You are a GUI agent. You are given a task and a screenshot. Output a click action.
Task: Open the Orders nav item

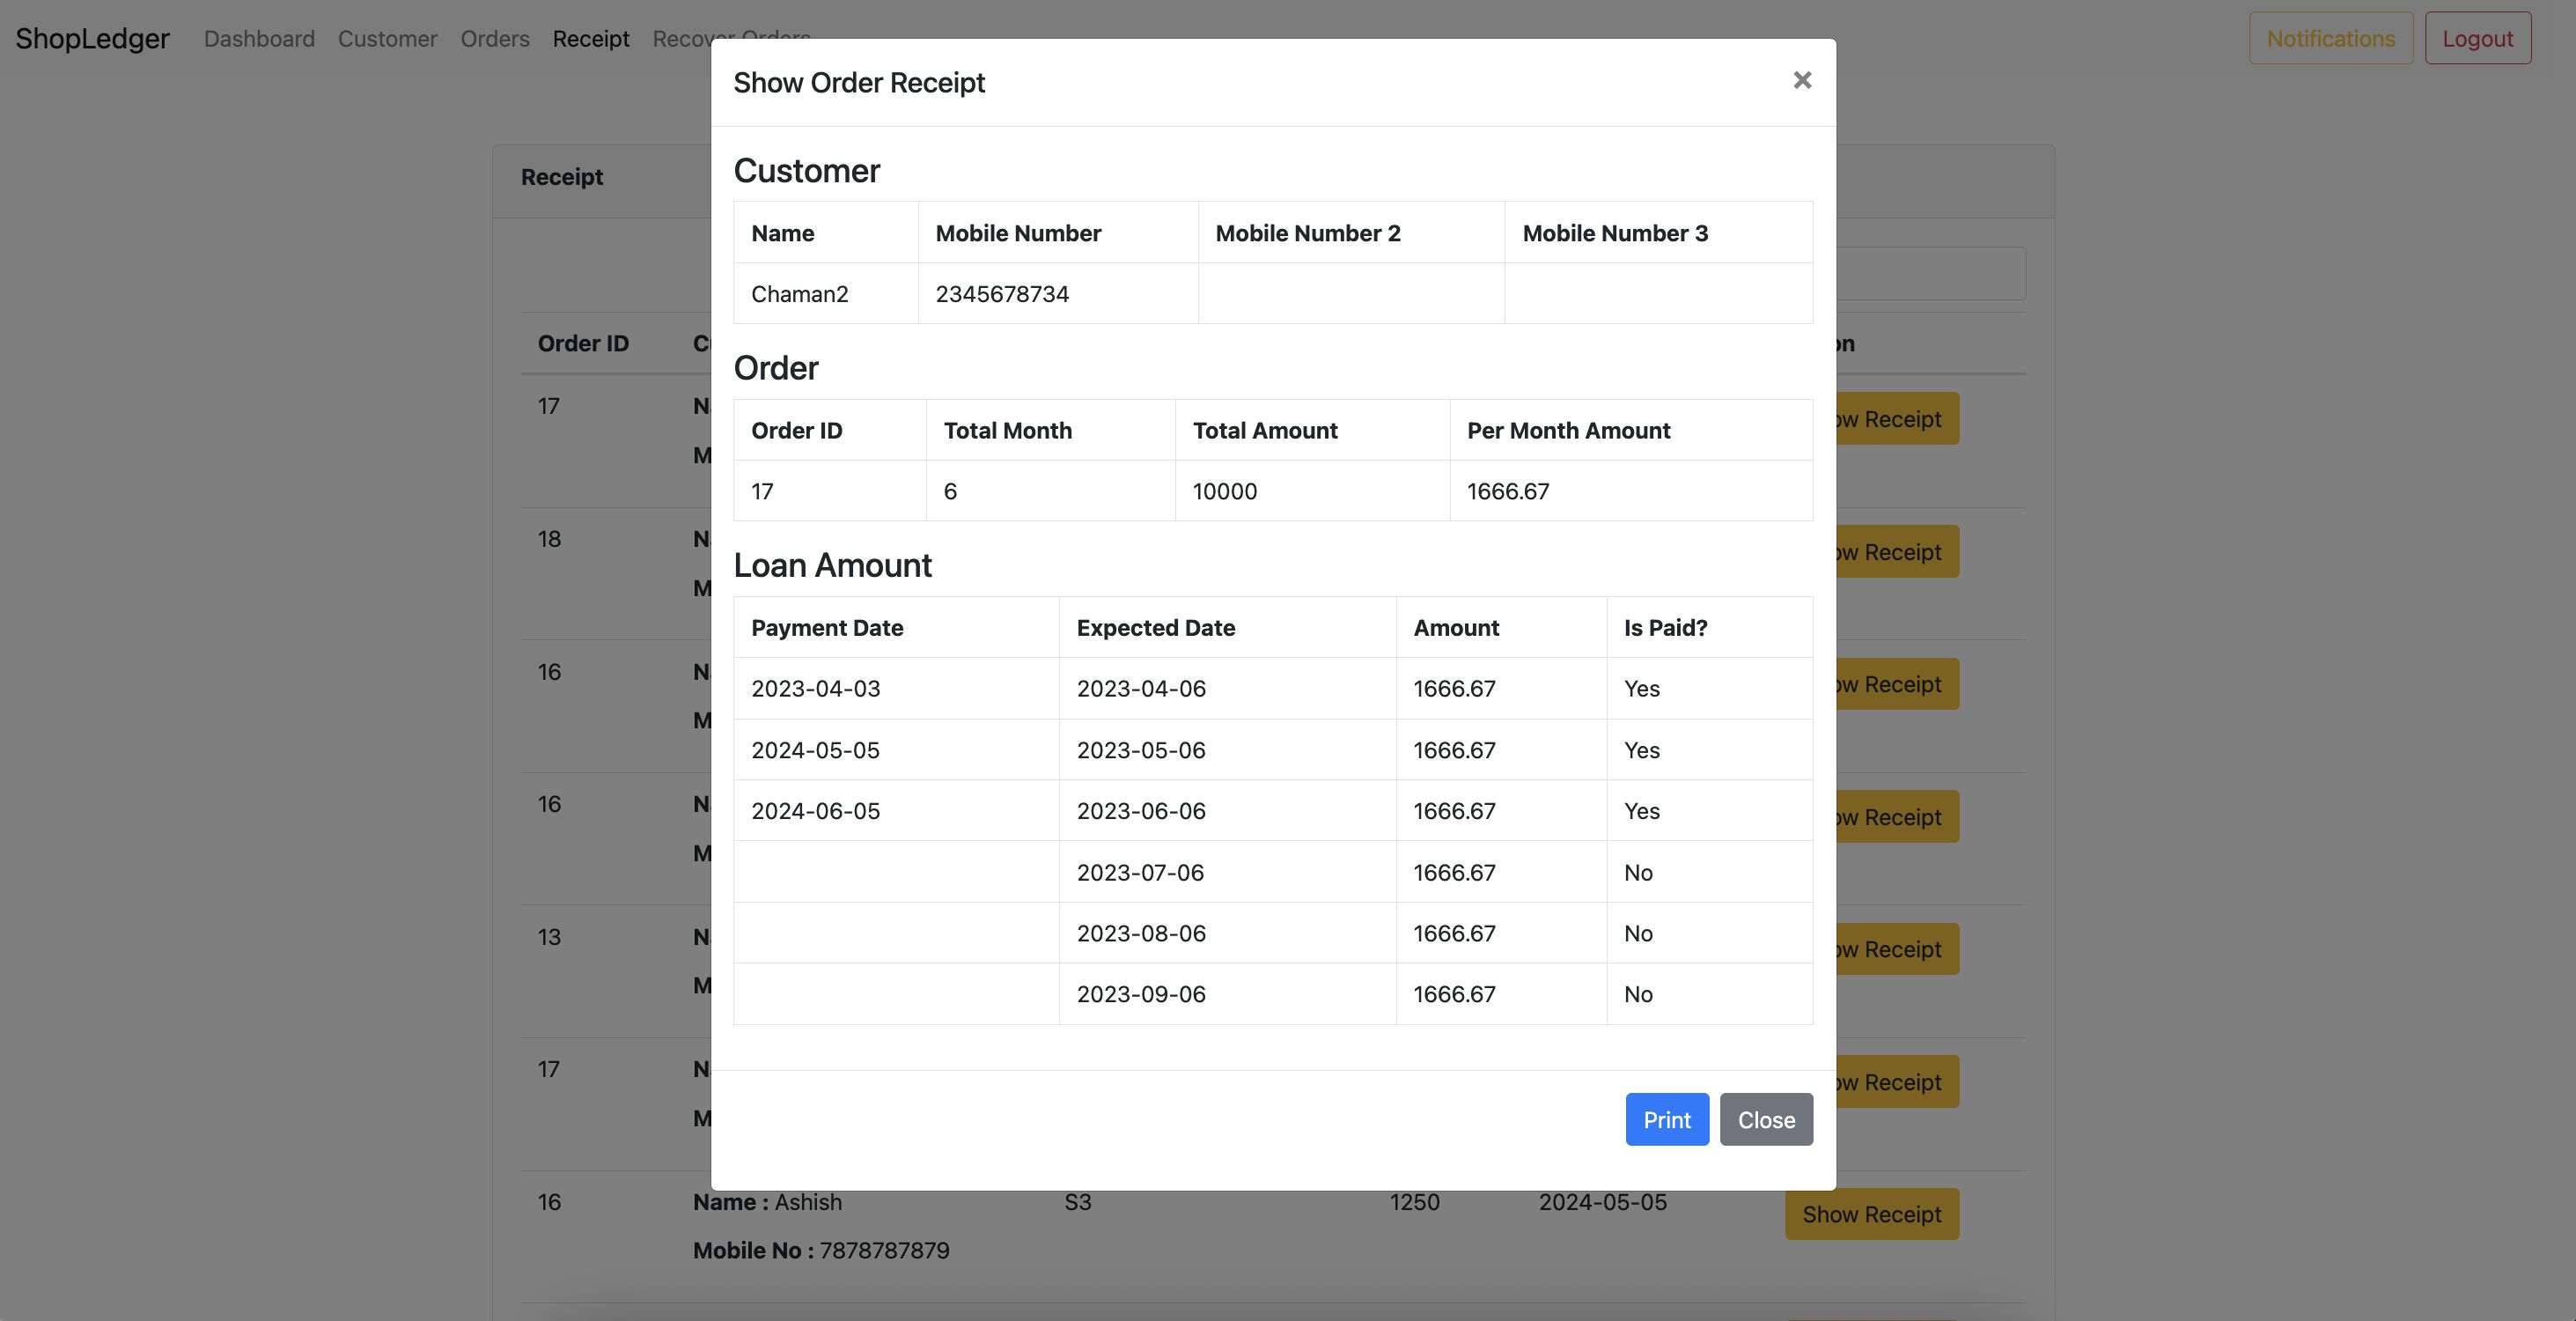pos(495,38)
